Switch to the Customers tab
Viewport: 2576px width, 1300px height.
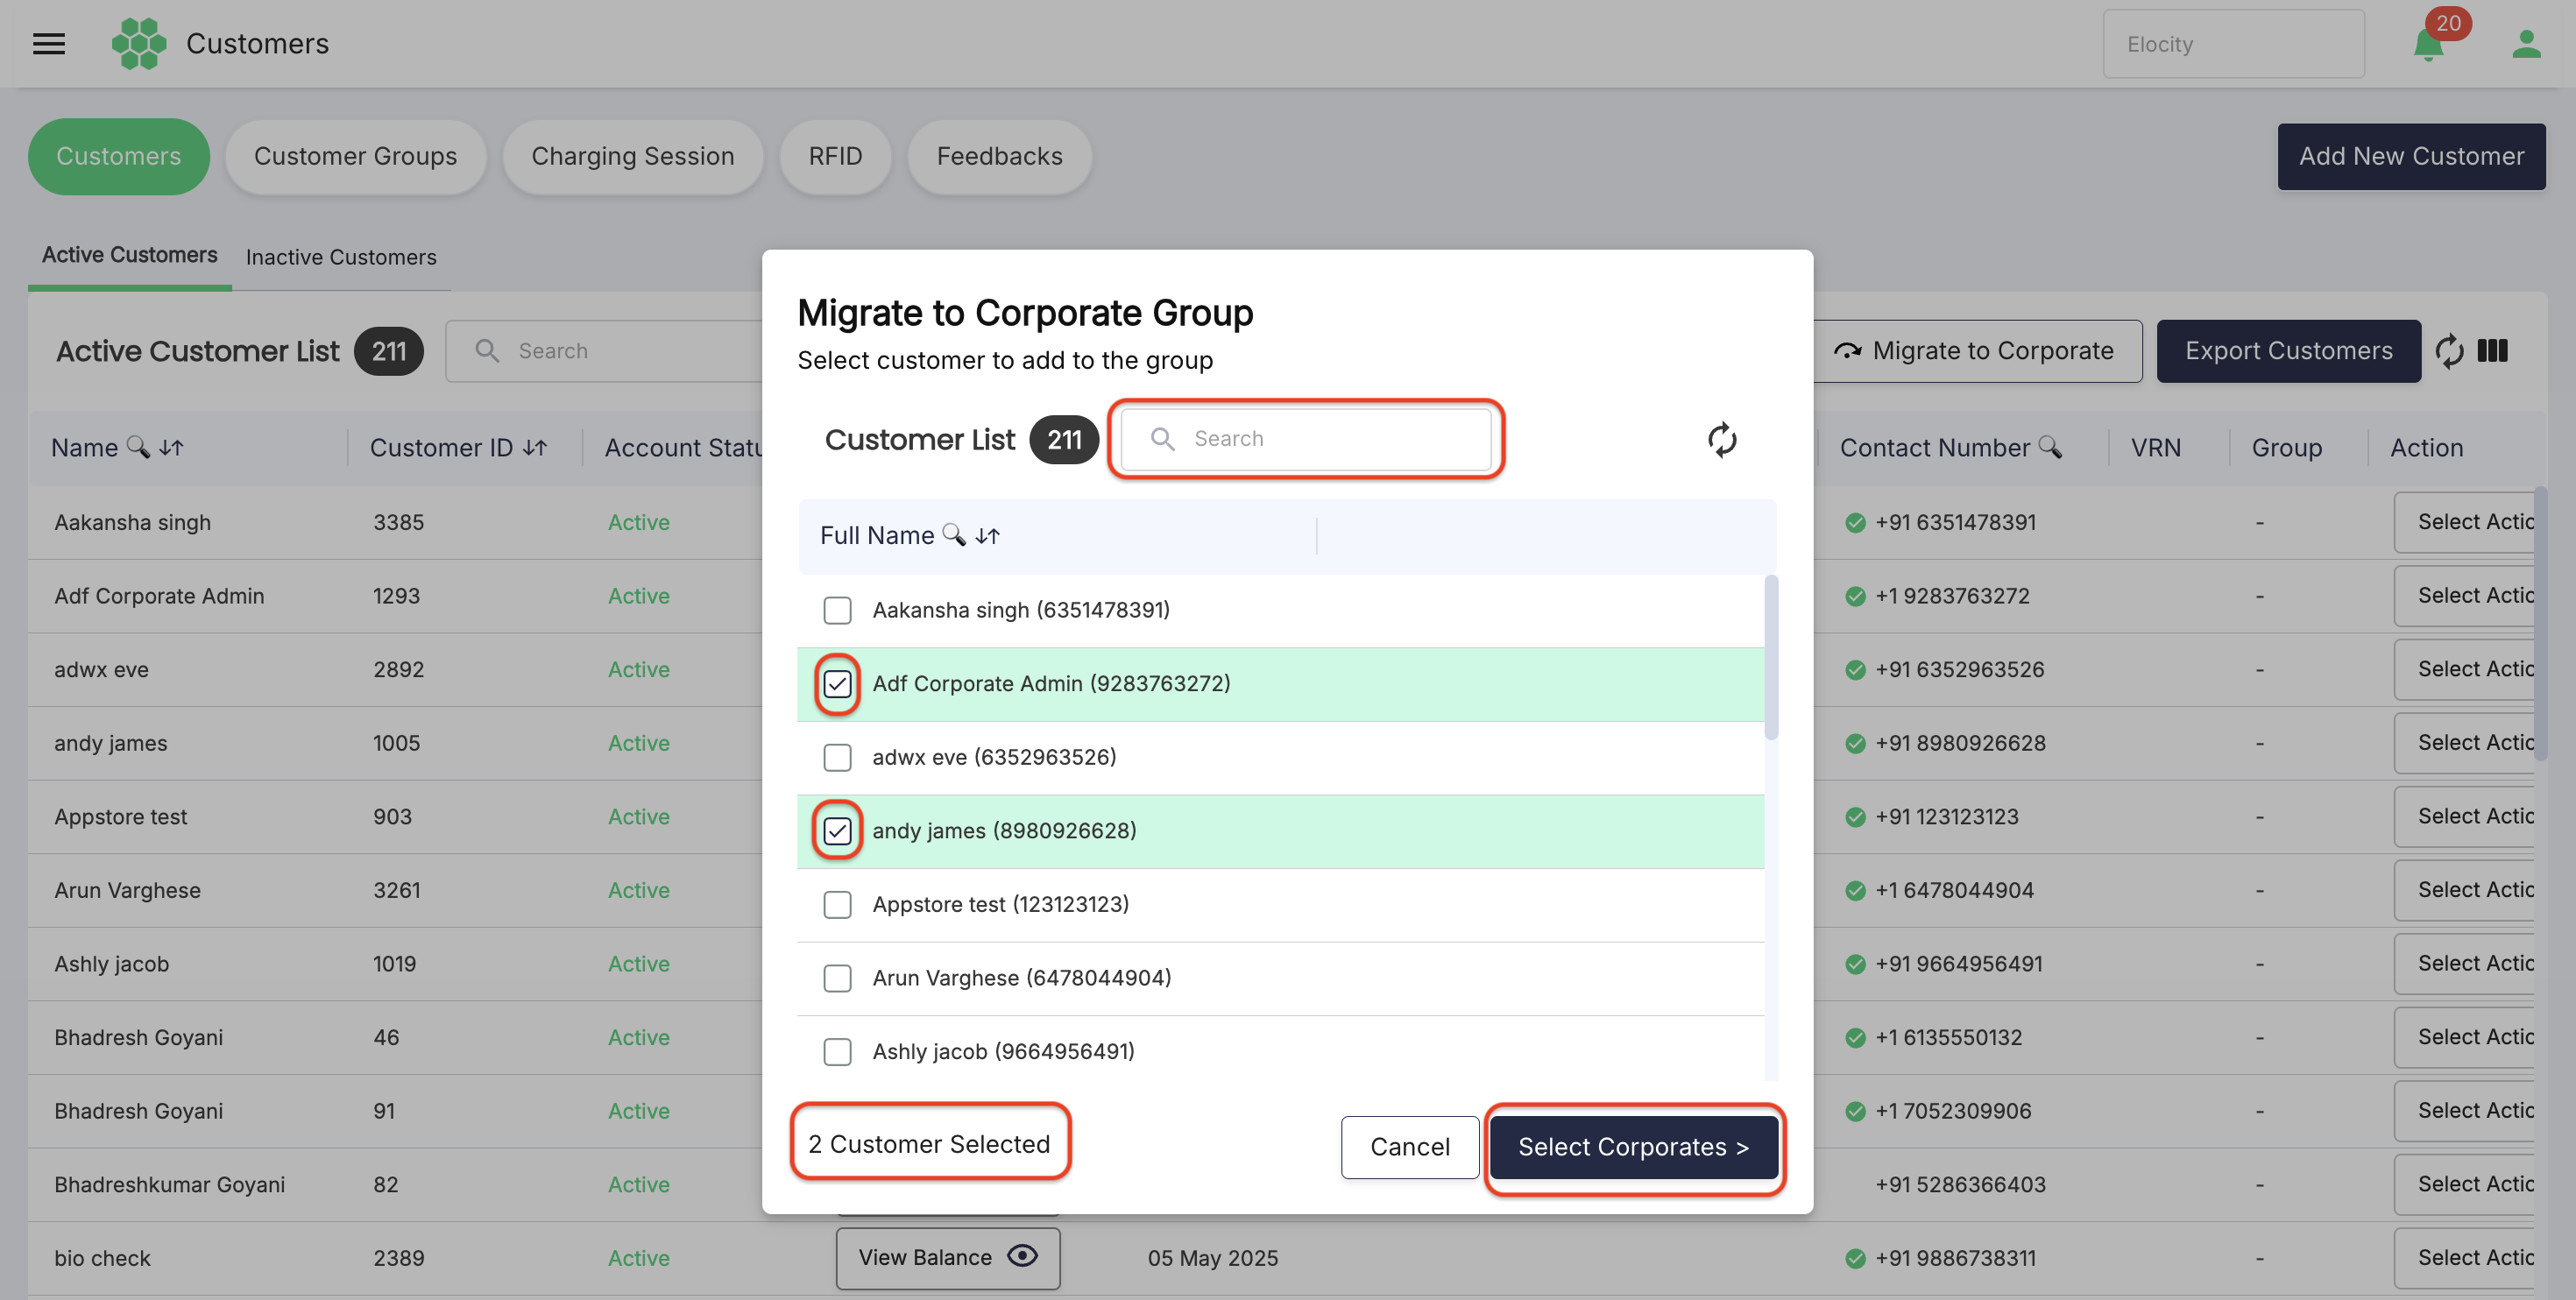click(119, 157)
